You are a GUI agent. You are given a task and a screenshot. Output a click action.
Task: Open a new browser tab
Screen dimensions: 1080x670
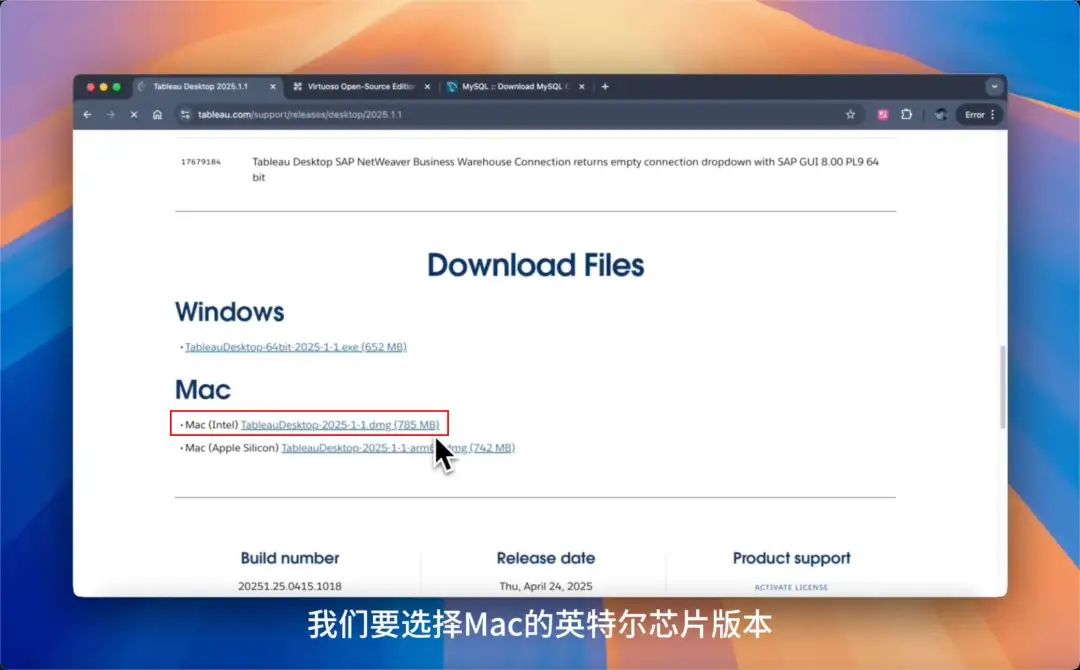click(x=605, y=87)
